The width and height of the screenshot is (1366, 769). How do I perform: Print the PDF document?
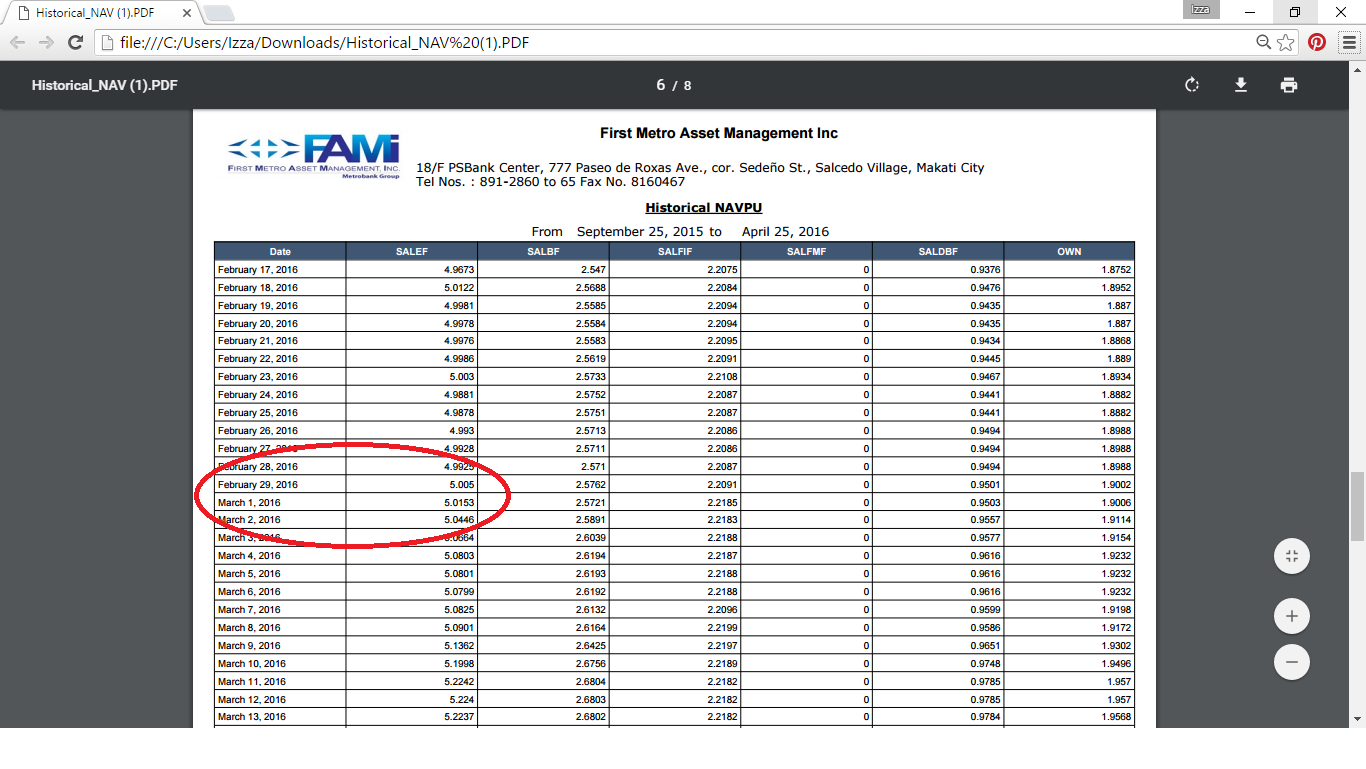coord(1289,85)
